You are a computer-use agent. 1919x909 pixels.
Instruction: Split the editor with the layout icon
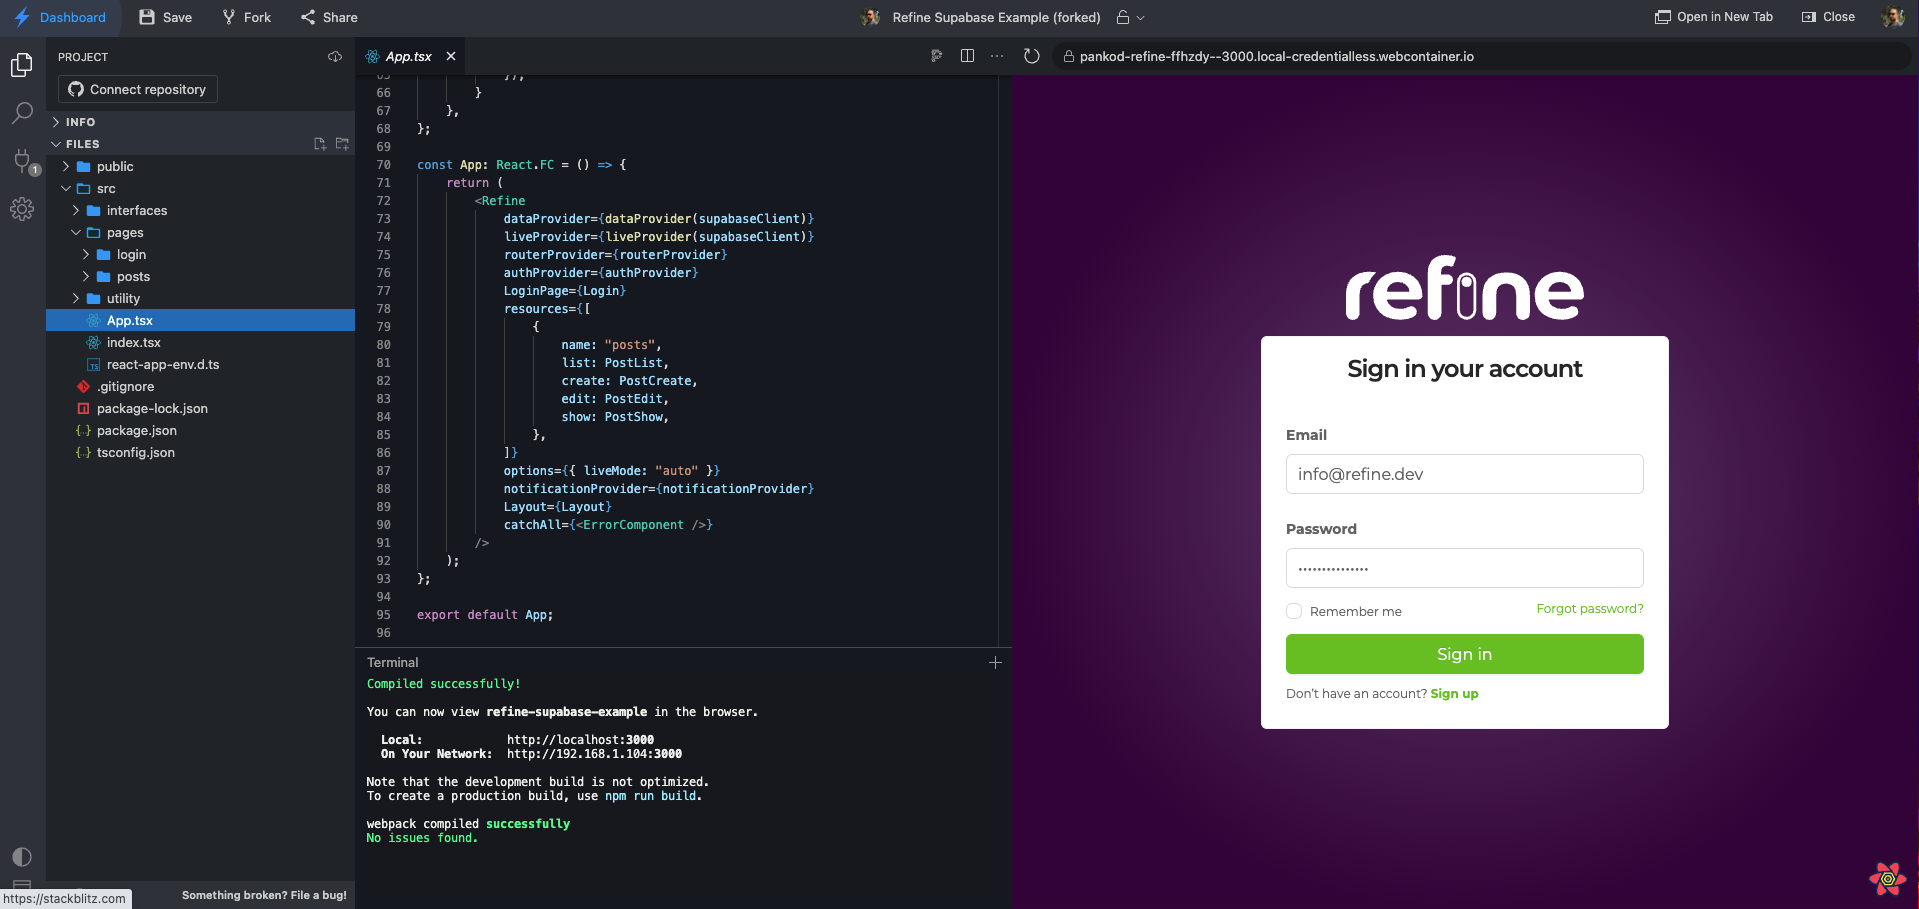coord(967,56)
